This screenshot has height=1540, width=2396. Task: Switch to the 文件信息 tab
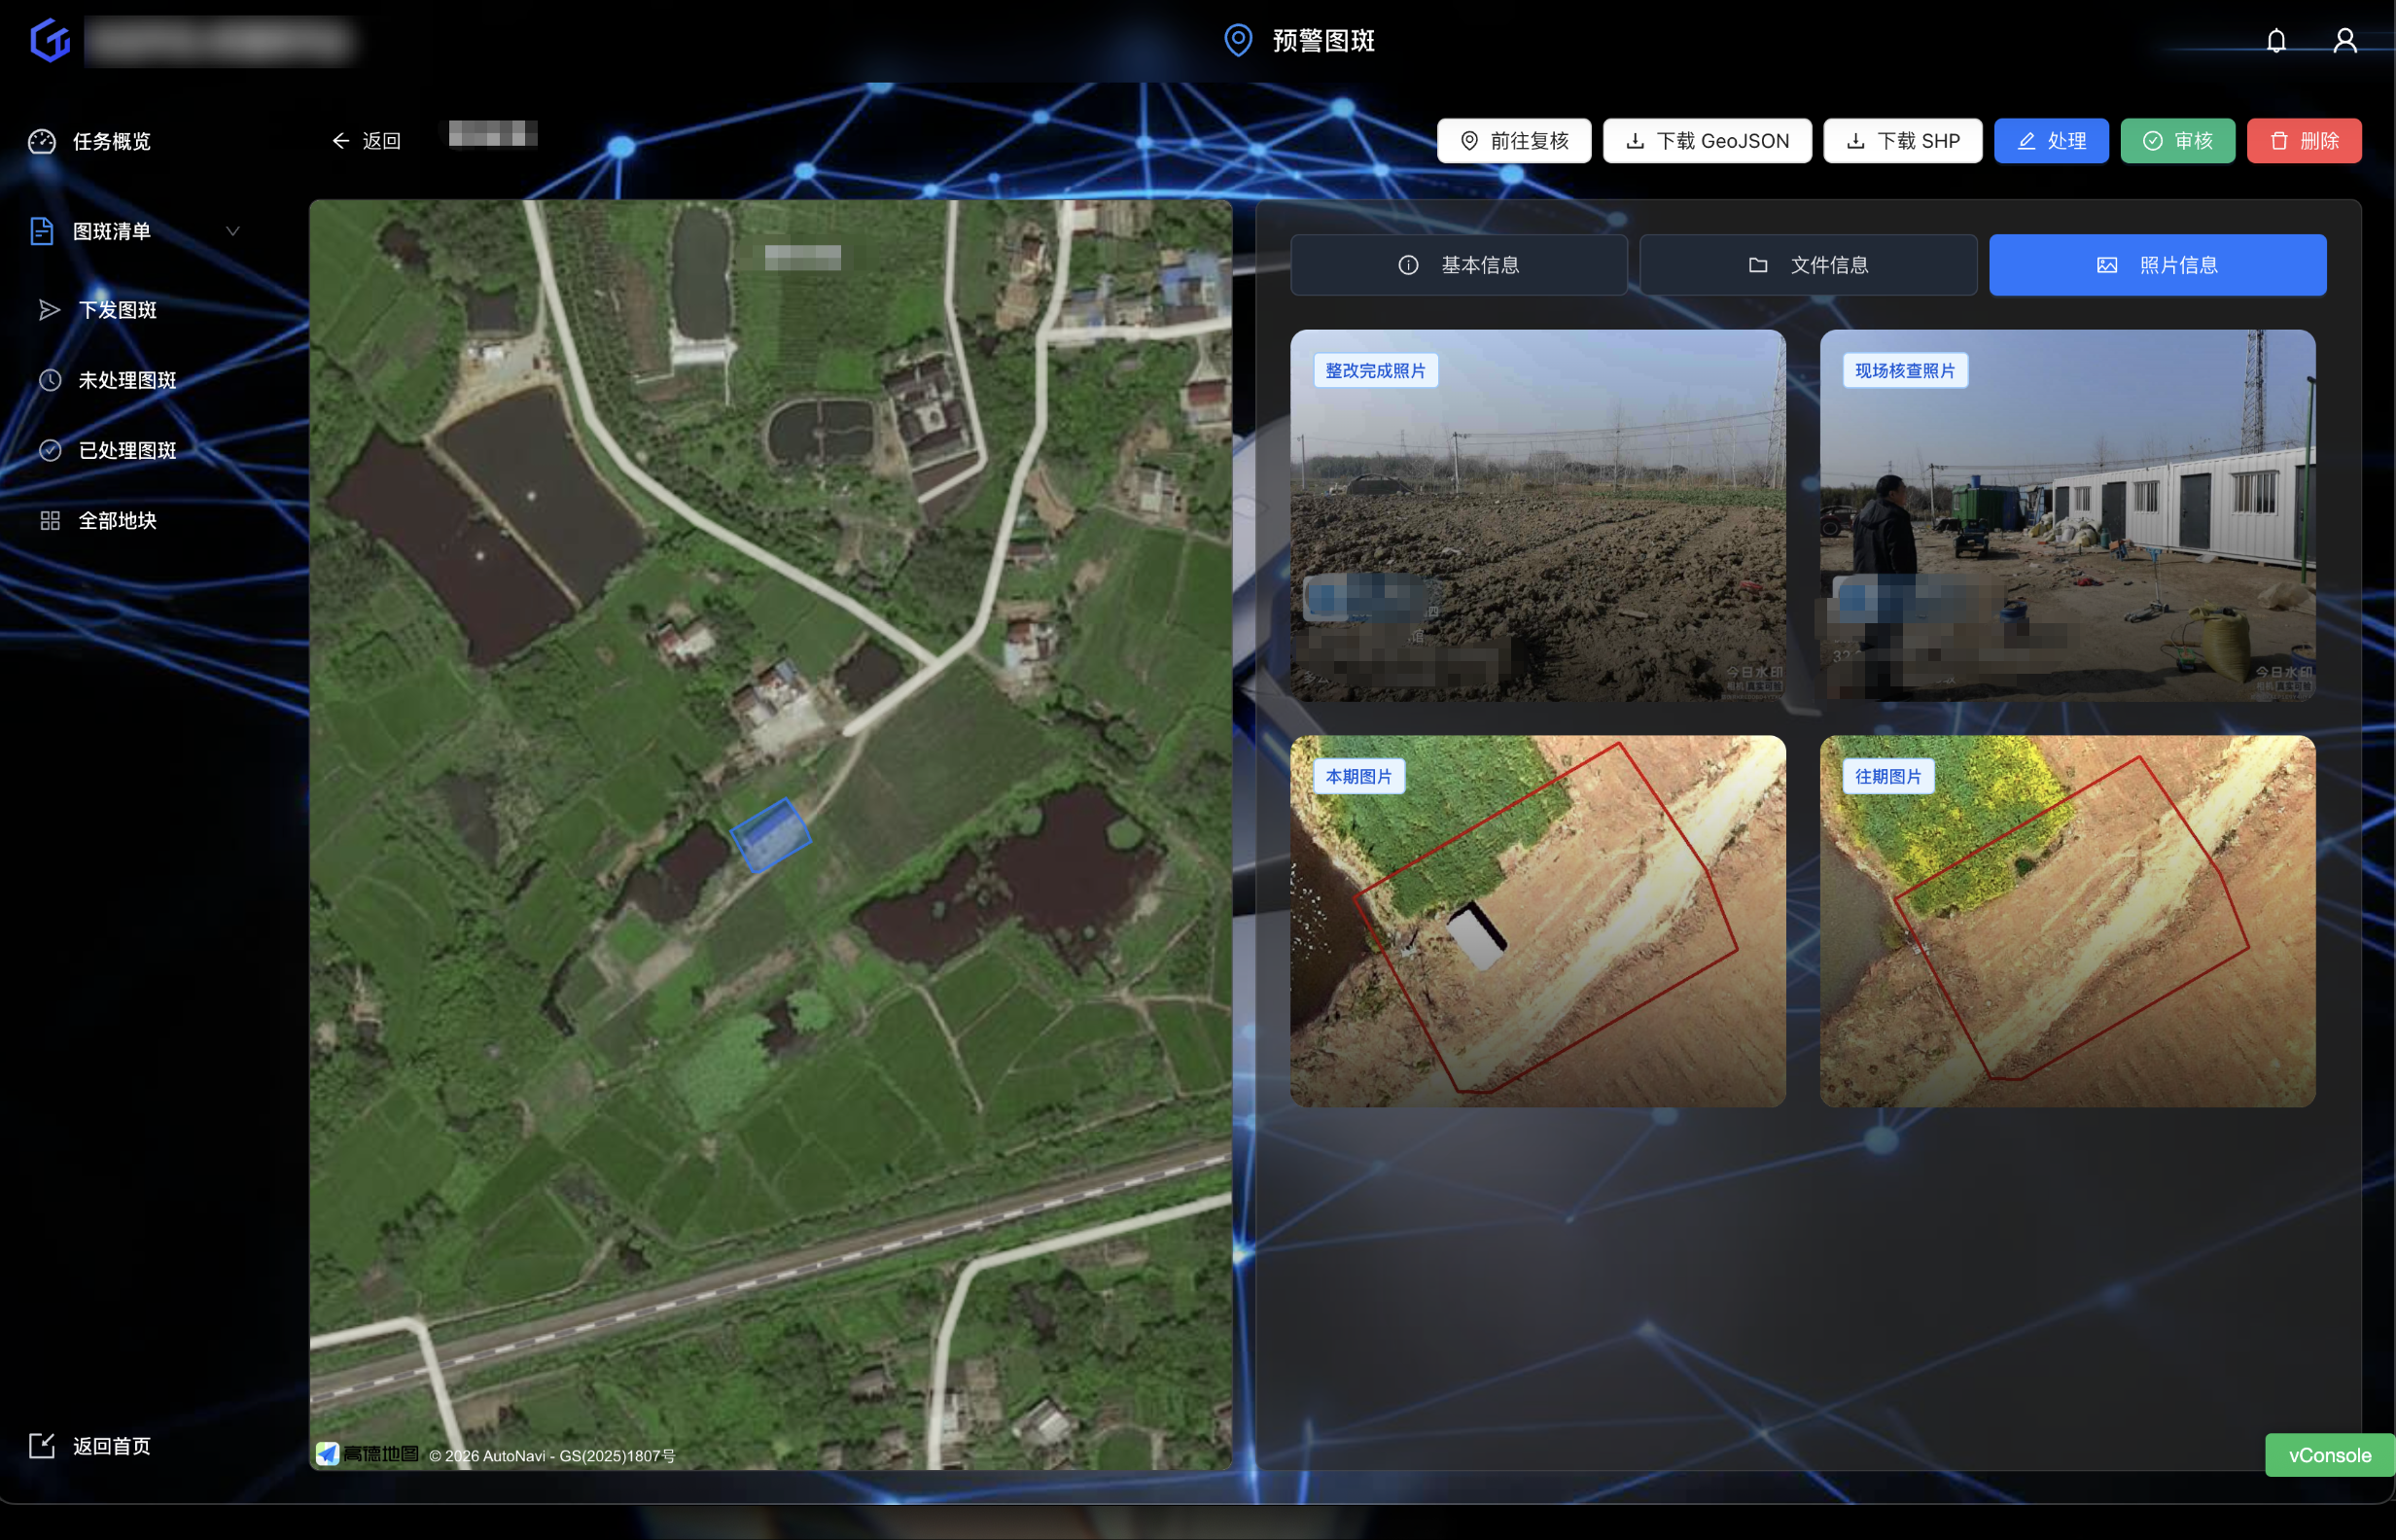[1807, 265]
